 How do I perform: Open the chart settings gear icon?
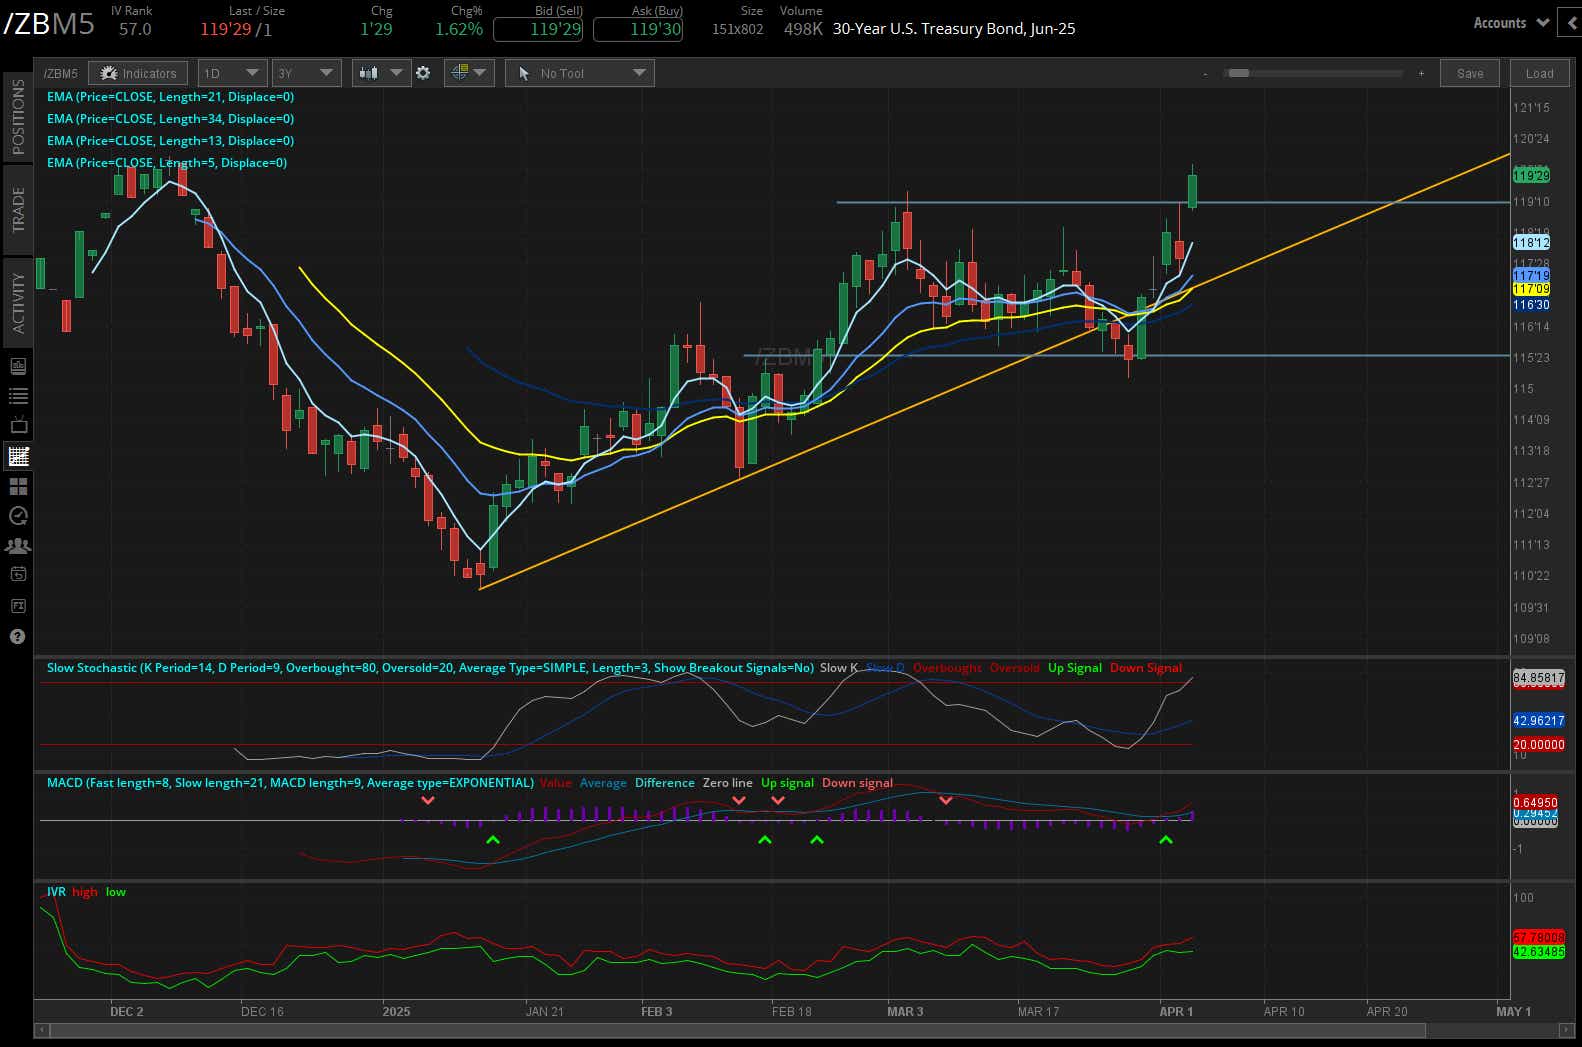423,73
